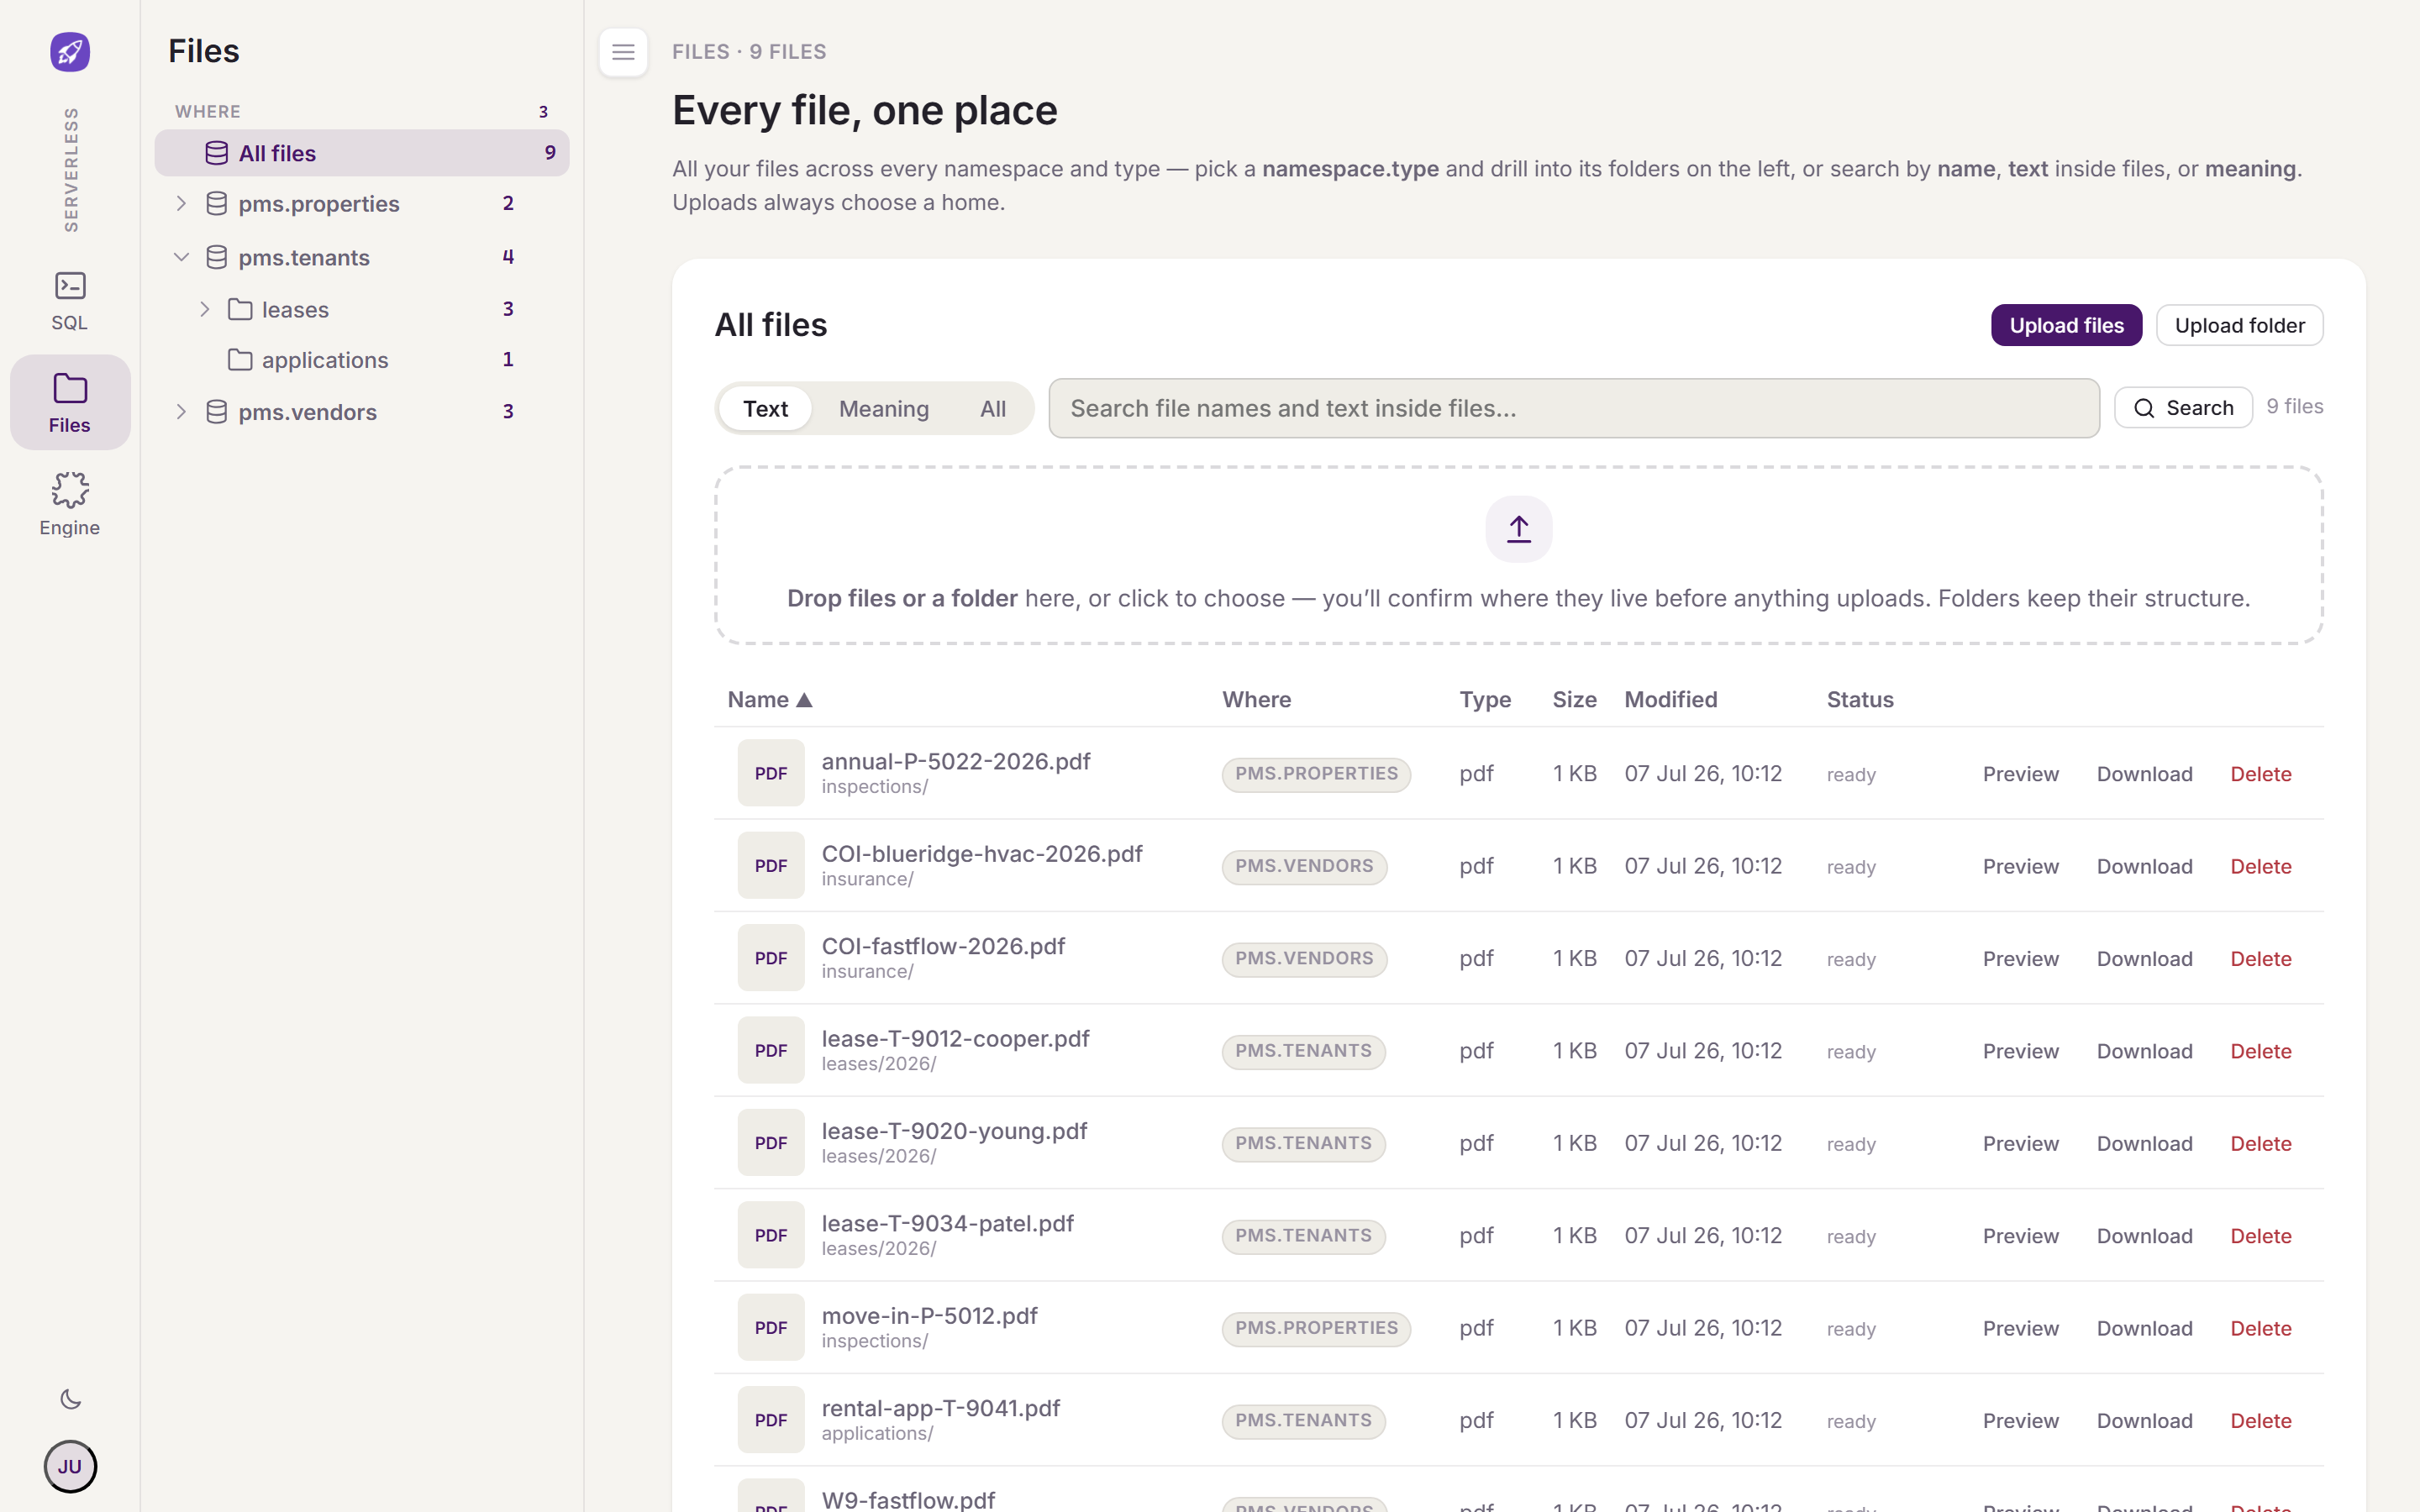
Task: Switch to Text search mode
Action: pos(765,408)
